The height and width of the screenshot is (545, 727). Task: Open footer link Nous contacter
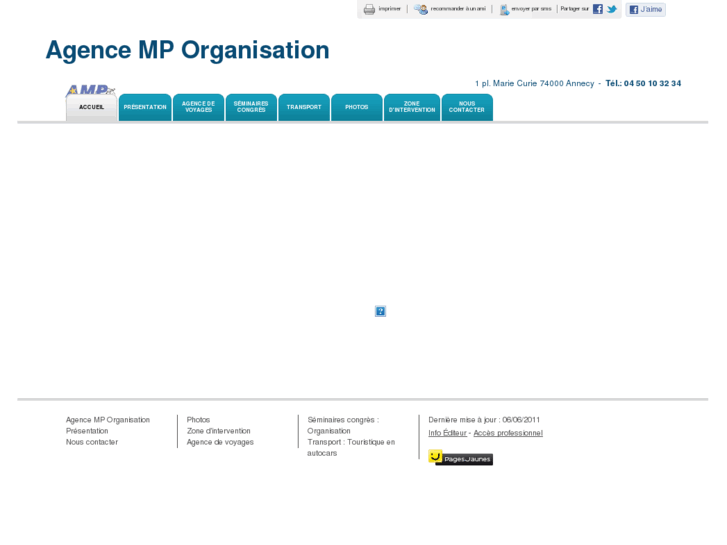click(92, 442)
